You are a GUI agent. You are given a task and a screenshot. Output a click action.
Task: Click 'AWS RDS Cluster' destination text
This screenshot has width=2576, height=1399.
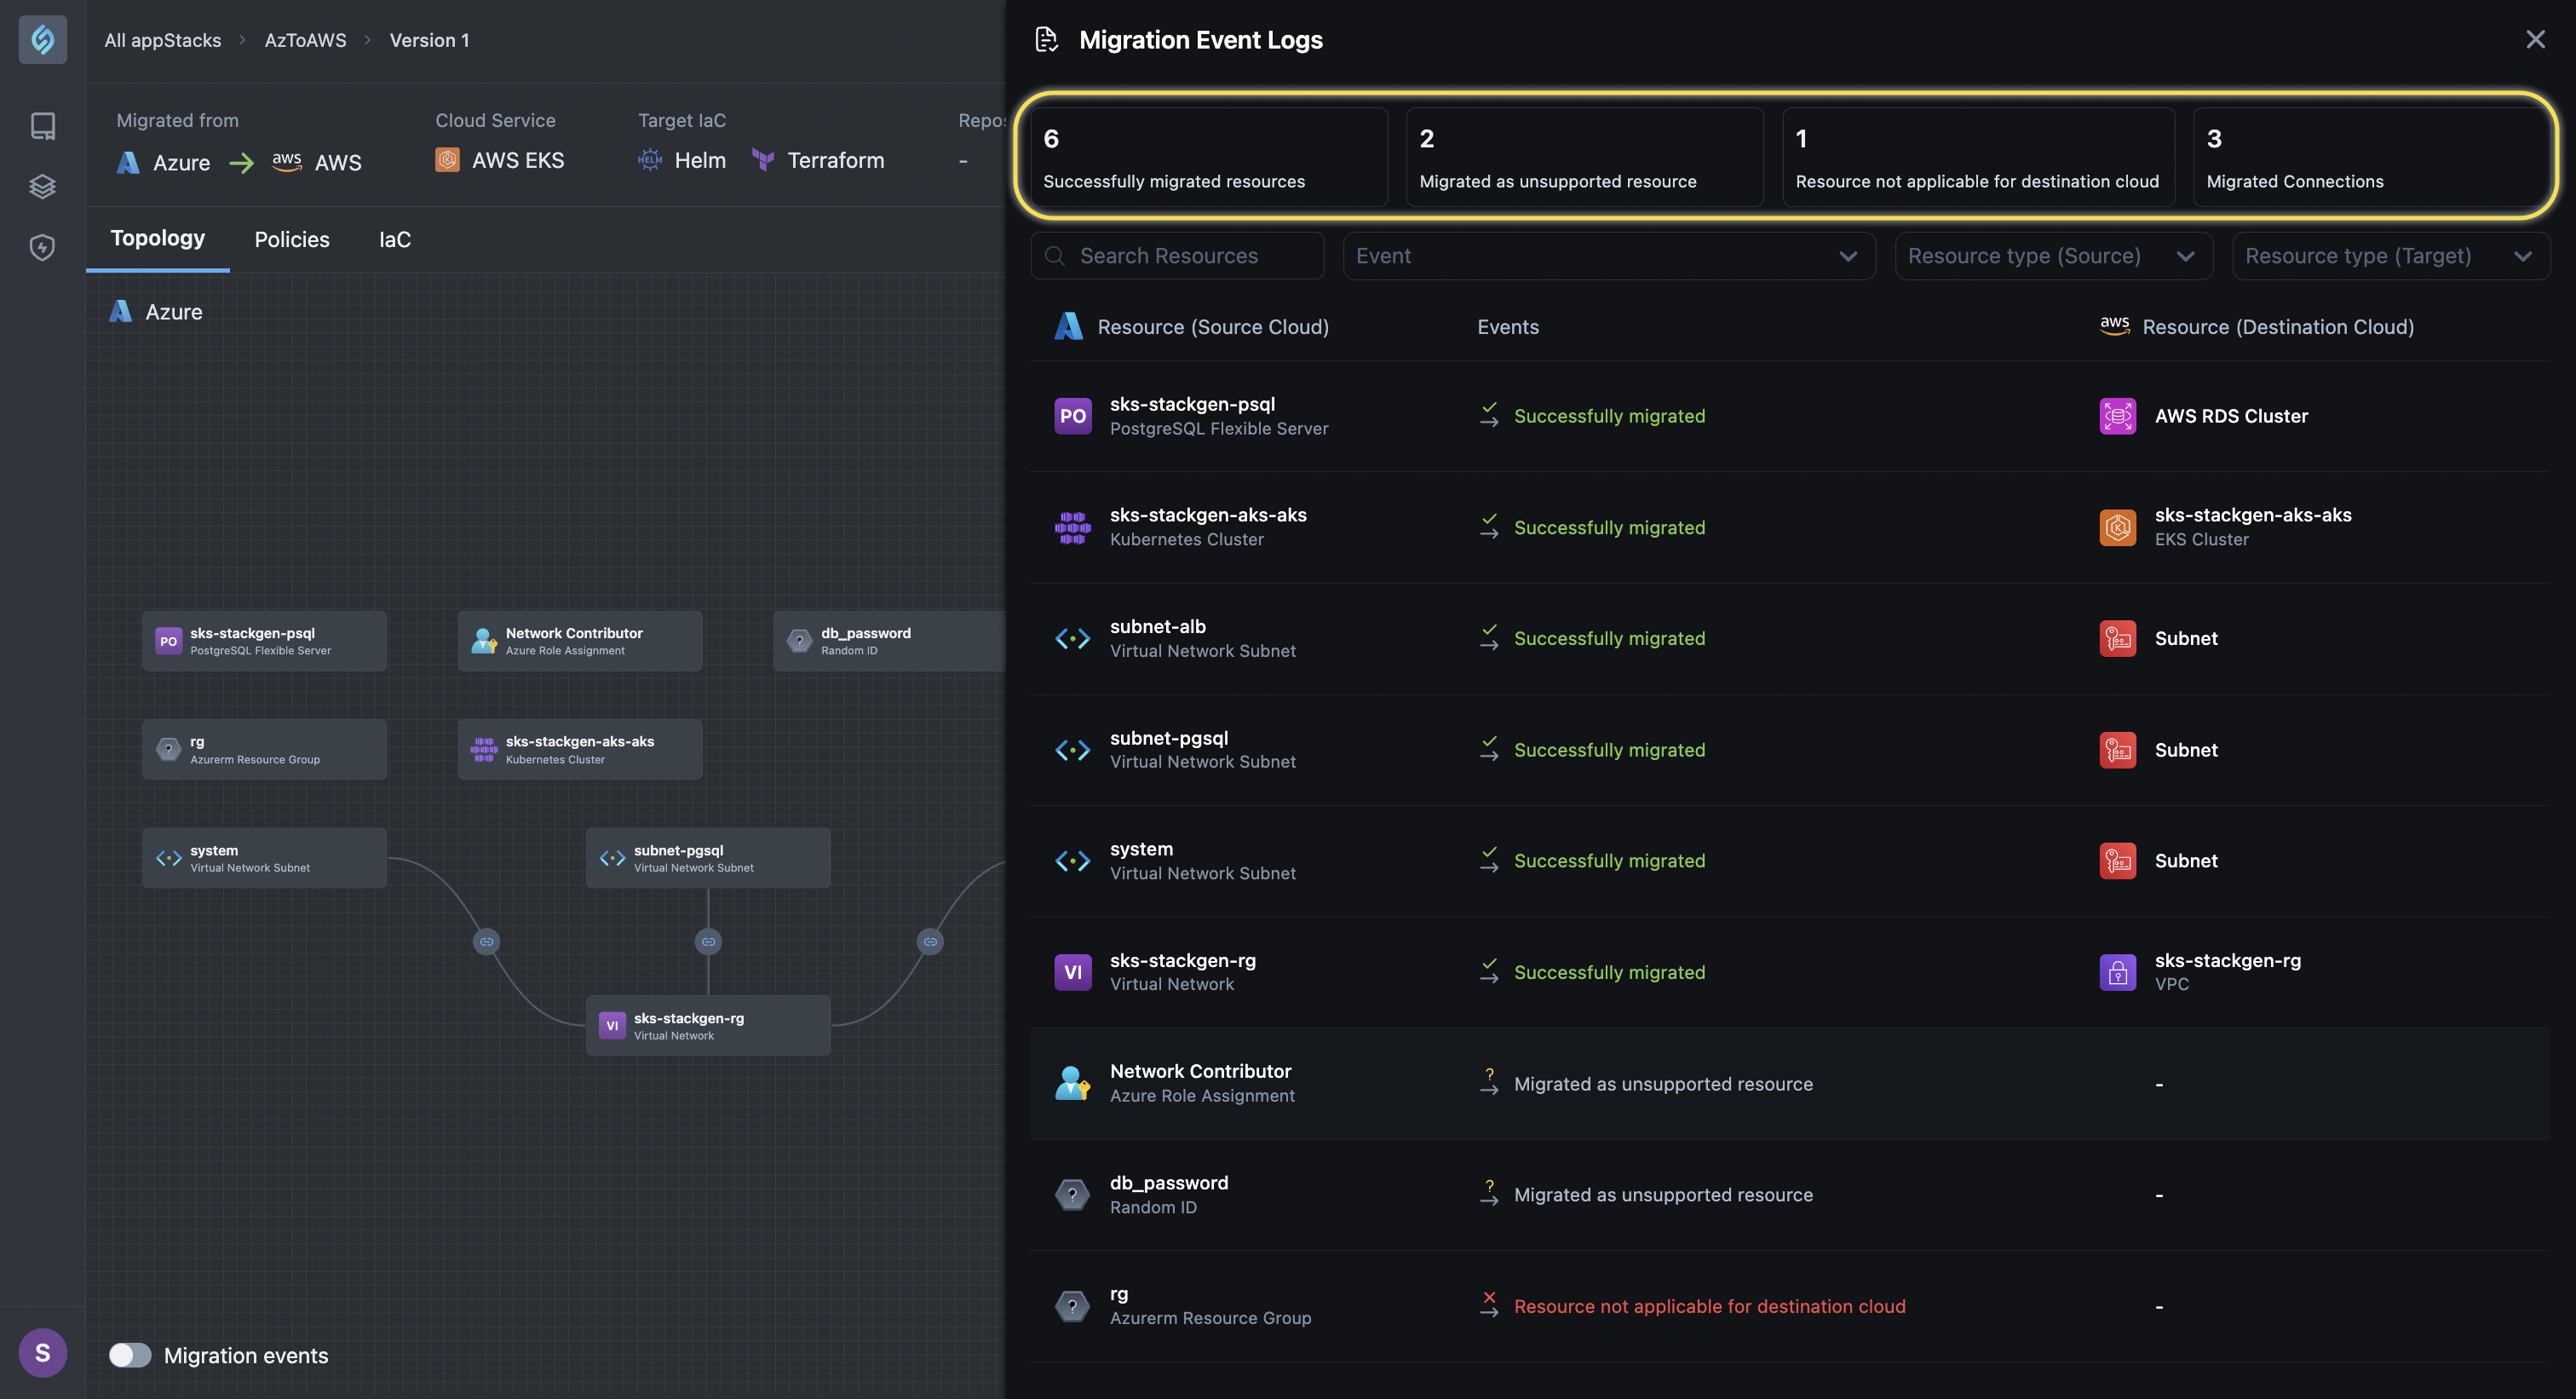coord(2231,416)
